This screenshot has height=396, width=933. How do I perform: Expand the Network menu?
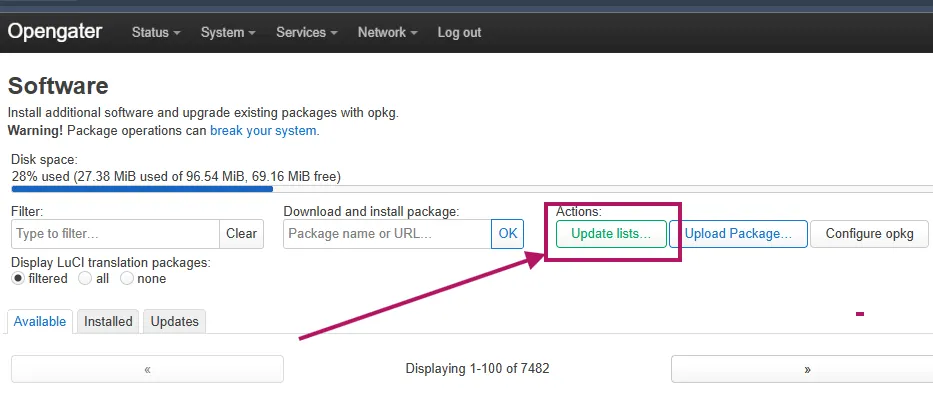(x=387, y=33)
